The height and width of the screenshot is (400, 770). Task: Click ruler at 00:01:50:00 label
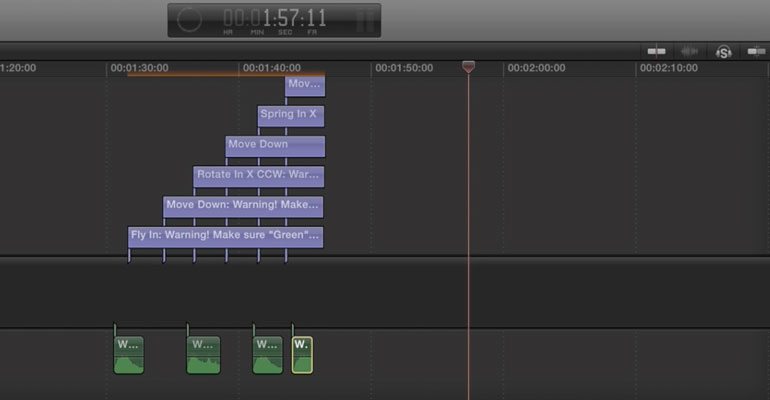click(404, 68)
